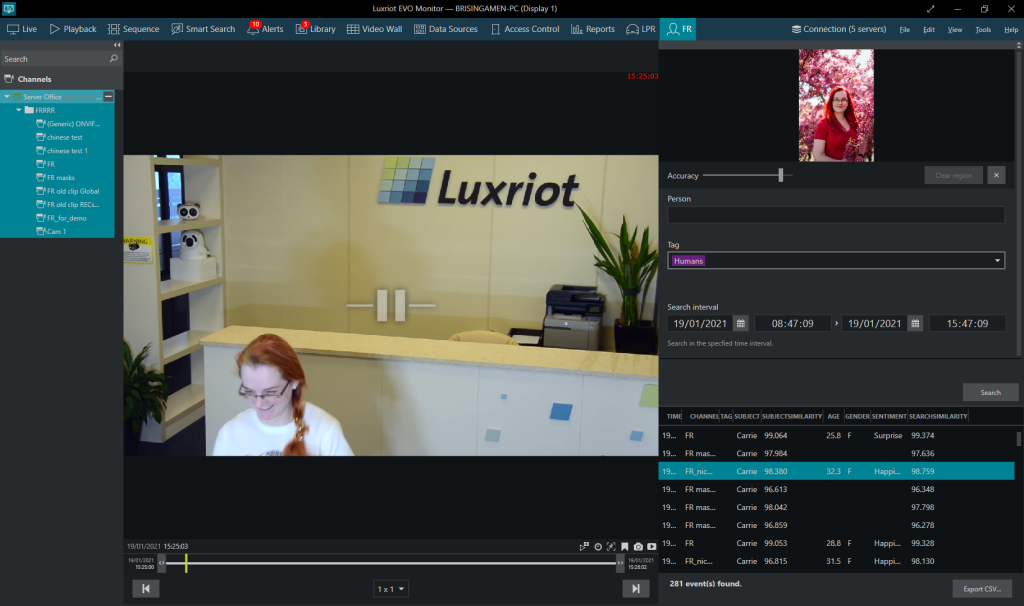1024x606 pixels.
Task: Click the start time 08:47:09 field
Action: click(x=792, y=323)
